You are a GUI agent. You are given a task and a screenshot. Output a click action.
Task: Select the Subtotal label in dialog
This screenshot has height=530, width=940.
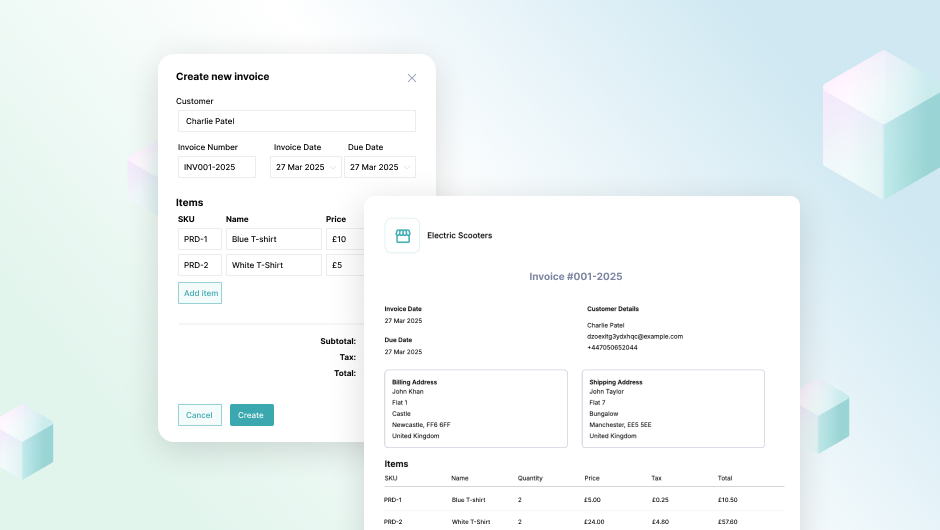coord(338,341)
